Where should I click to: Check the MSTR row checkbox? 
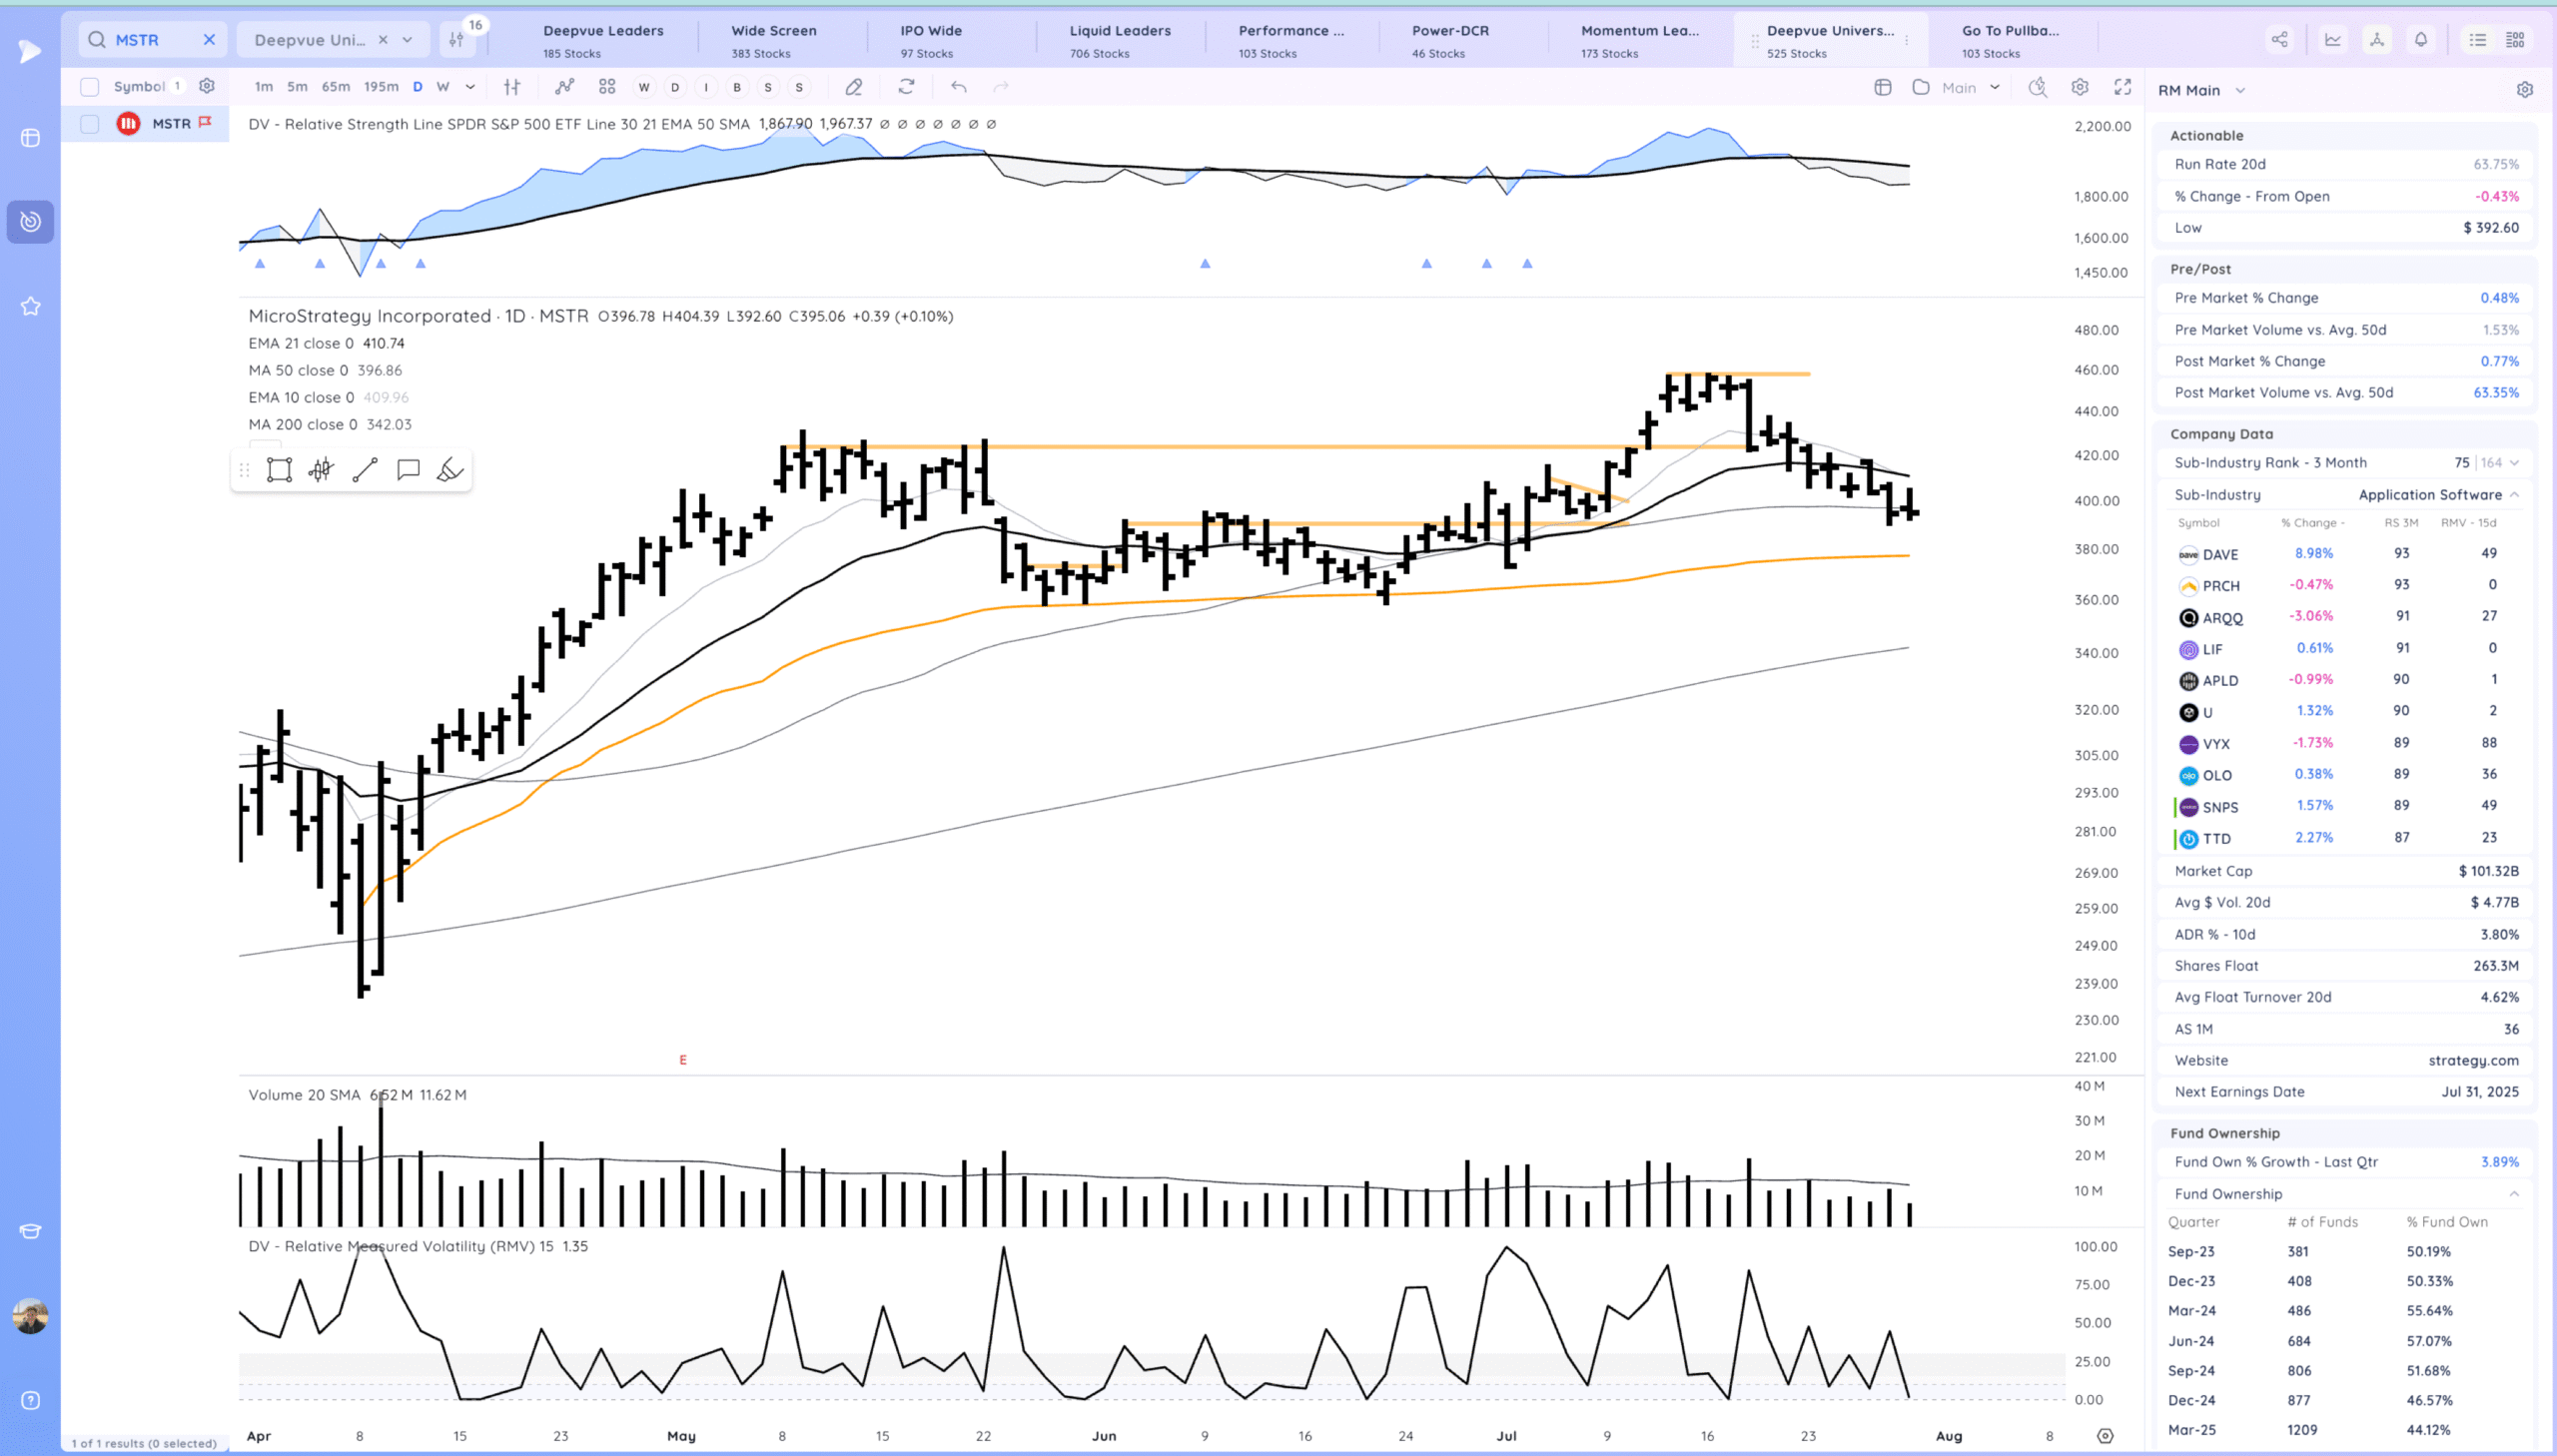89,124
